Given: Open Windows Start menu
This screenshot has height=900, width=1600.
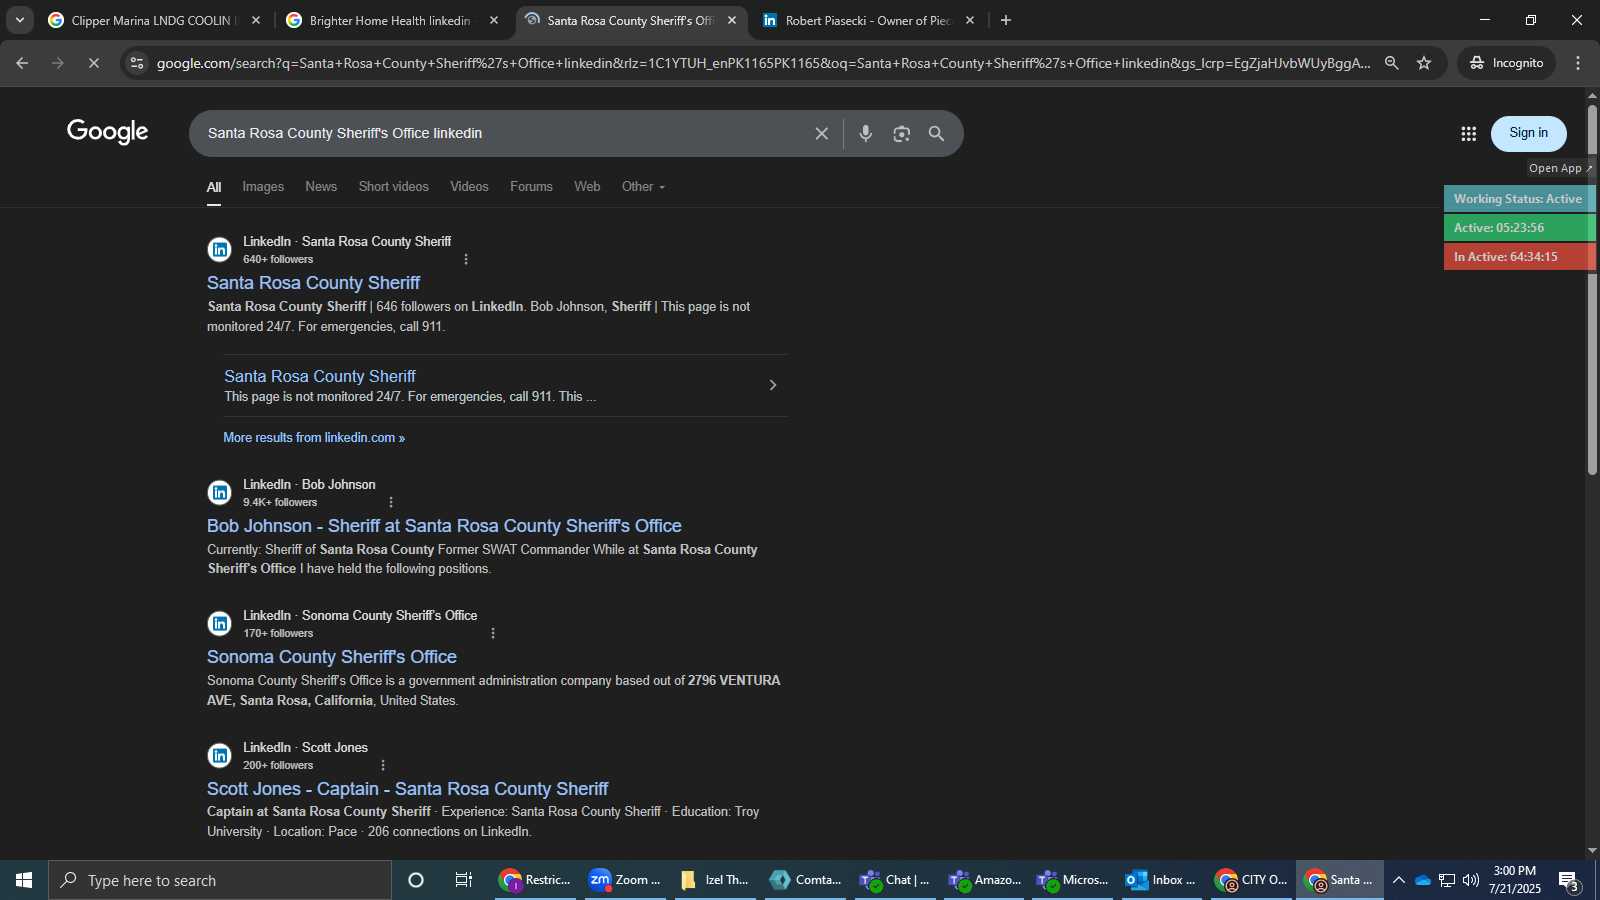Looking at the screenshot, I should [x=24, y=880].
